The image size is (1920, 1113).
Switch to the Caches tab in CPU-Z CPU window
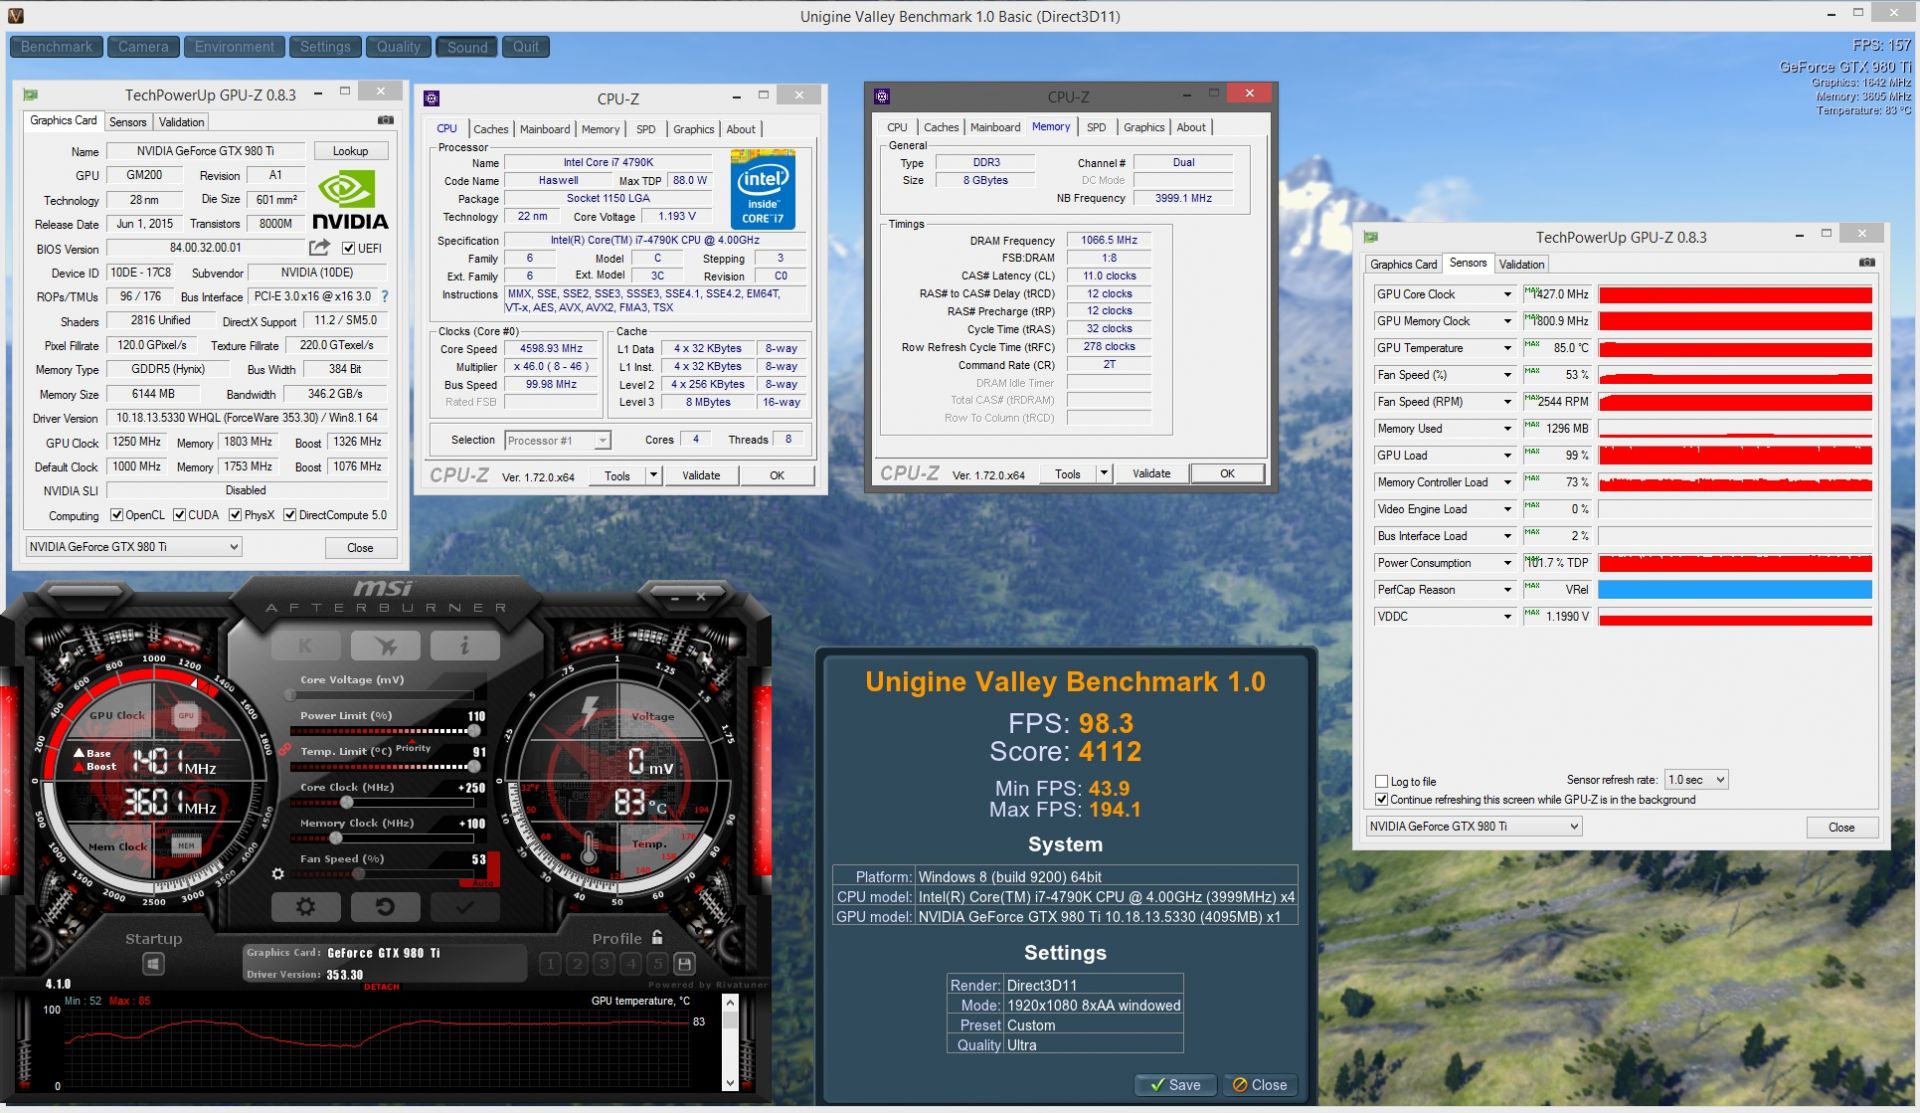coord(490,129)
